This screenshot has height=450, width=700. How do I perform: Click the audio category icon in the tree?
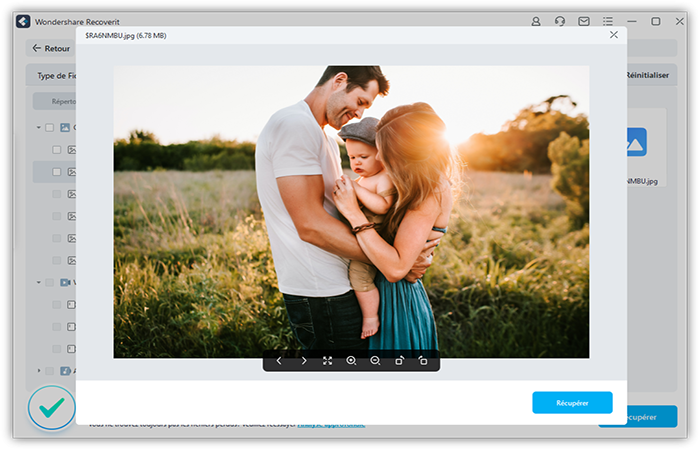click(x=65, y=371)
